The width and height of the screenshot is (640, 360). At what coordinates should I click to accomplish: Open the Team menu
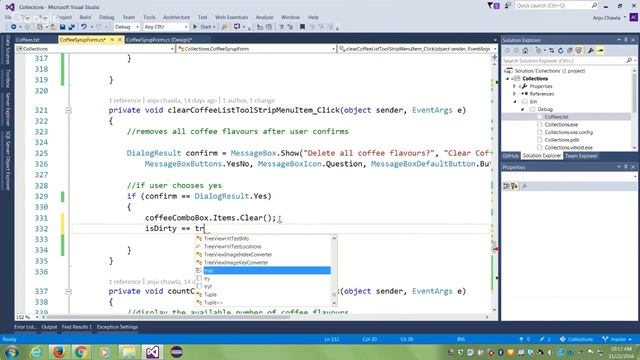(x=129, y=17)
